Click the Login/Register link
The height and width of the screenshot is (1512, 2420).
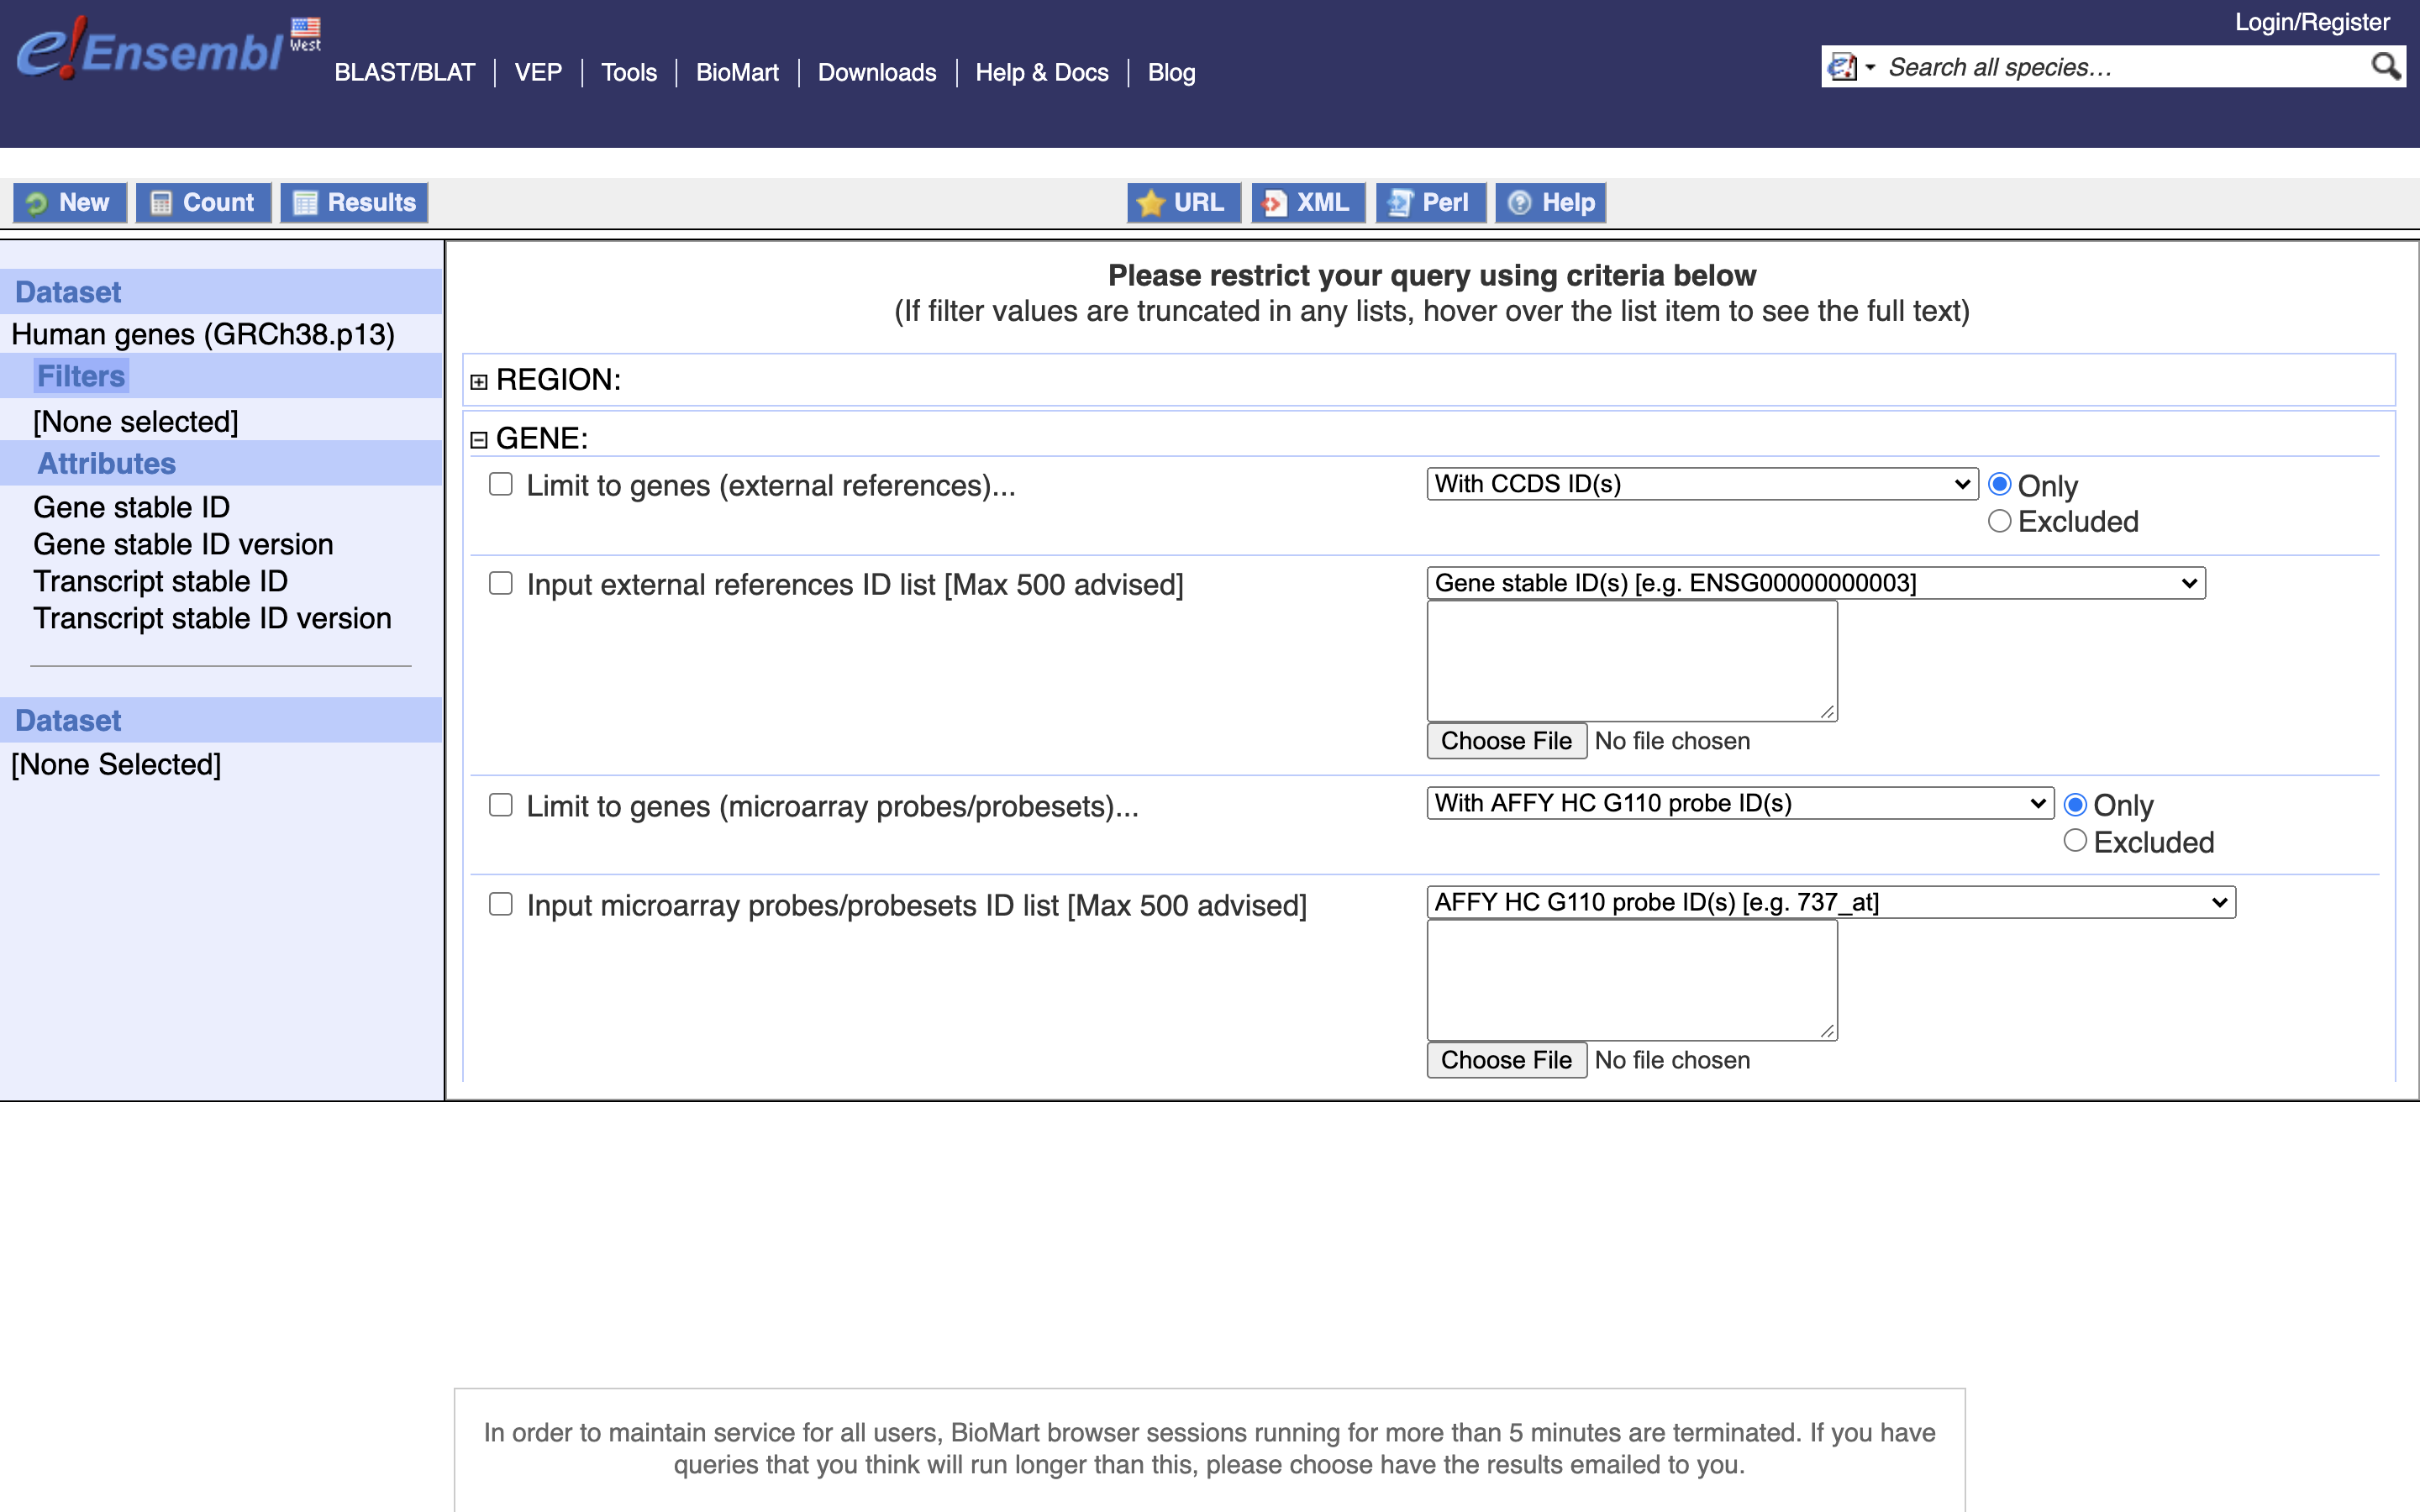point(2312,22)
